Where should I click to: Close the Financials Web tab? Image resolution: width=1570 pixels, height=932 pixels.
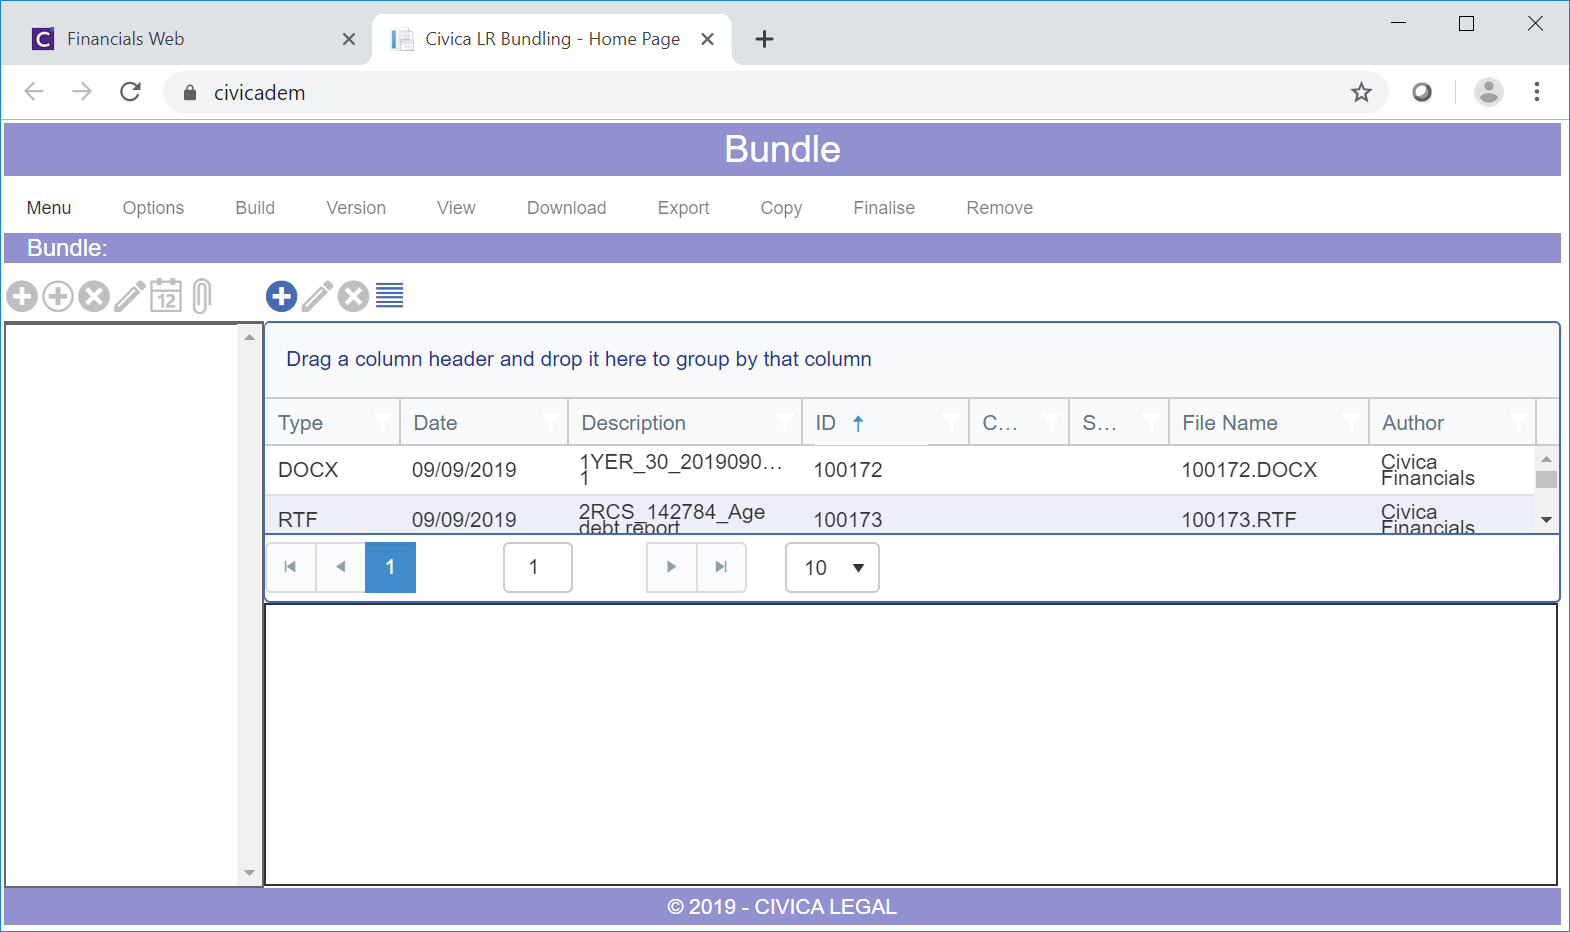[348, 39]
